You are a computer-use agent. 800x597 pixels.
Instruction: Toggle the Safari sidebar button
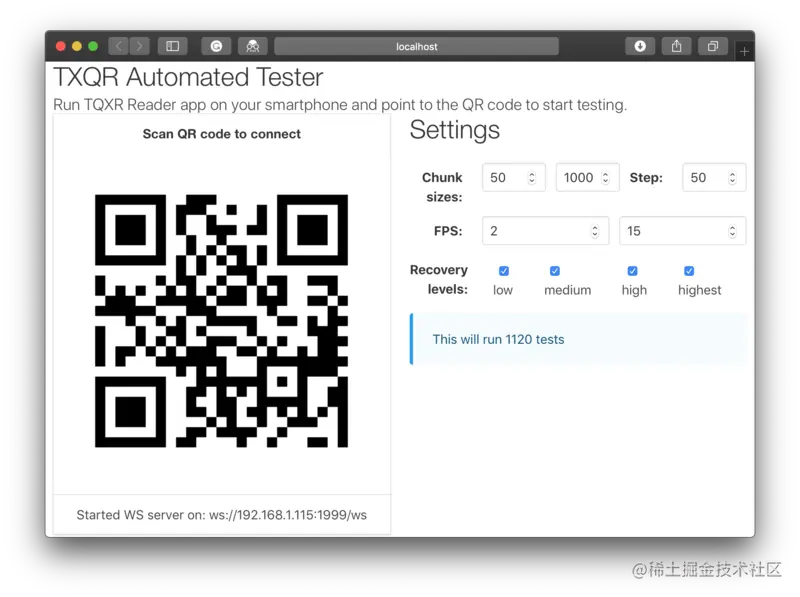click(x=172, y=46)
